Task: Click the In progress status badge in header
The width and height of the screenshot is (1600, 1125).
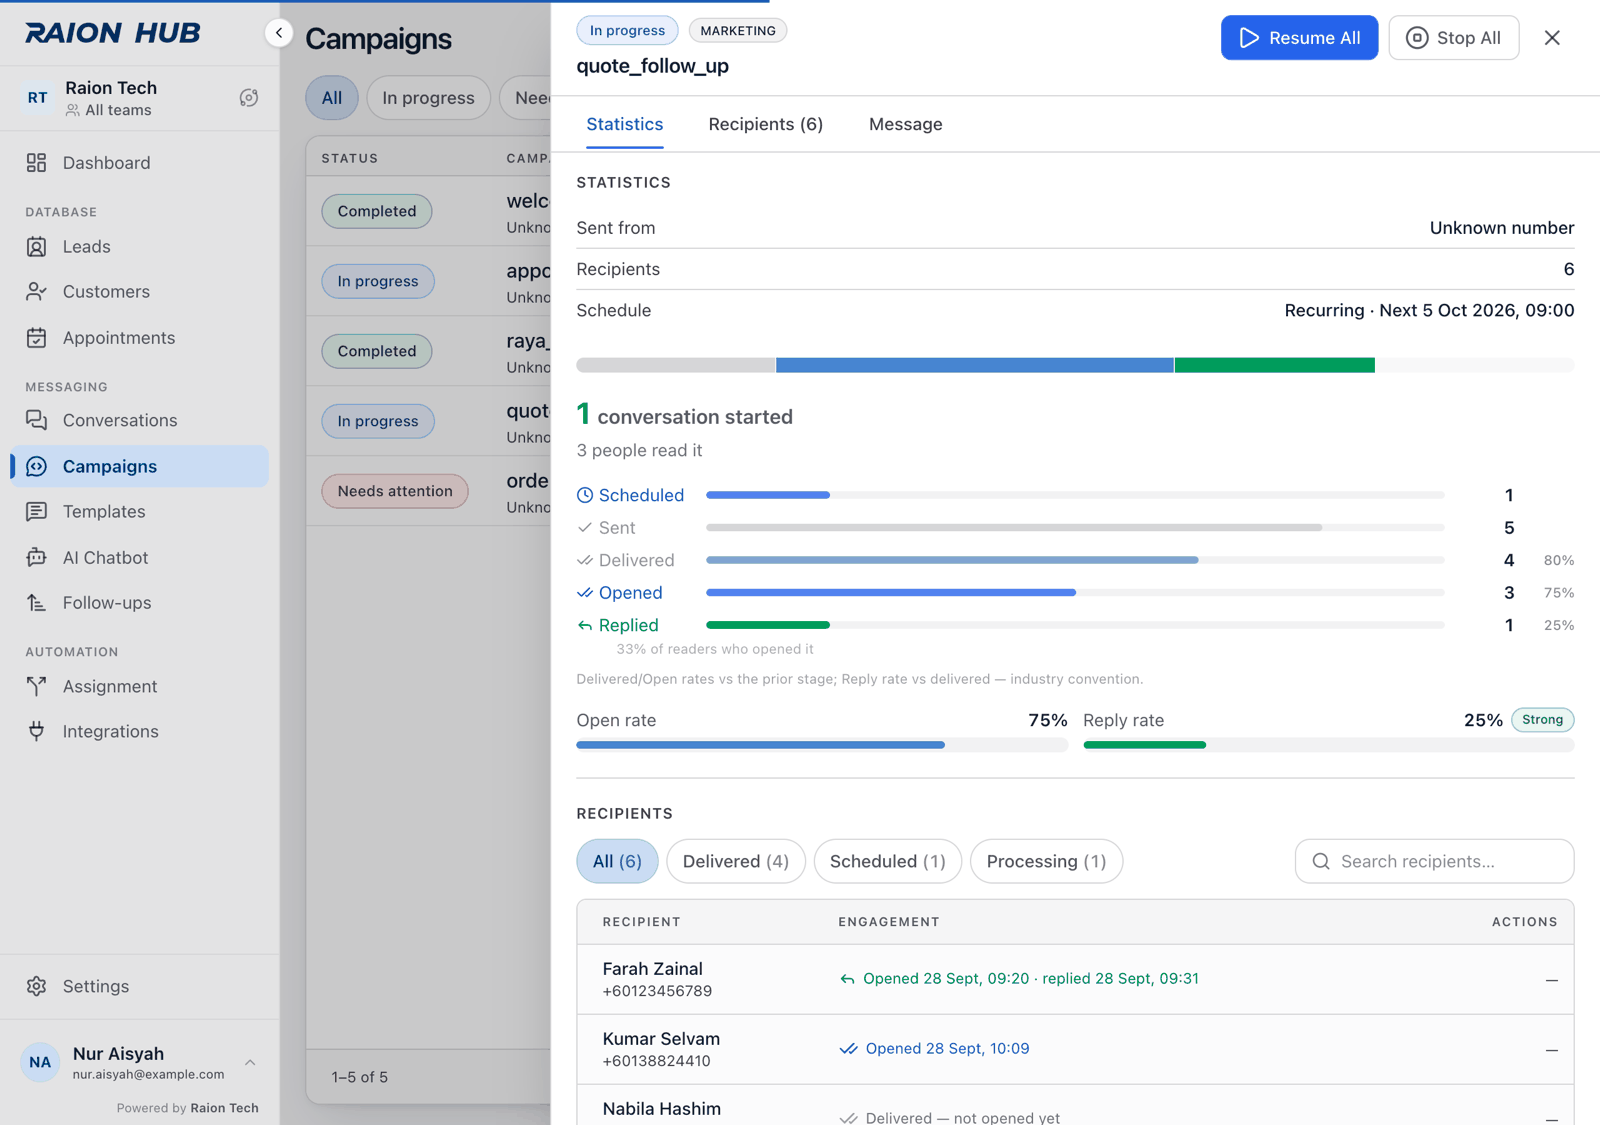Action: pyautogui.click(x=627, y=31)
